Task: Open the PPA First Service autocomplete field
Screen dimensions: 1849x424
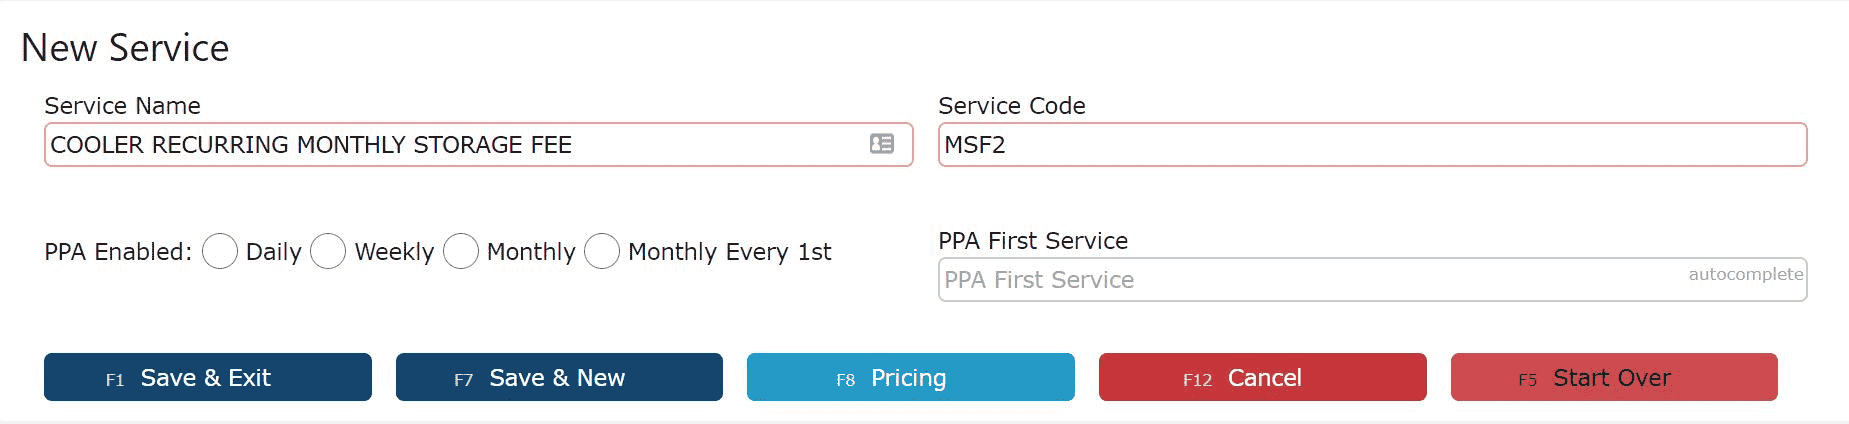Action: point(1372,279)
